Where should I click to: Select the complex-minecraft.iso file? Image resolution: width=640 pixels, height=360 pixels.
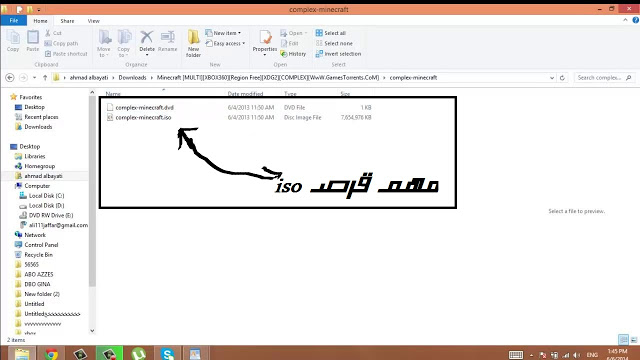click(x=143, y=118)
